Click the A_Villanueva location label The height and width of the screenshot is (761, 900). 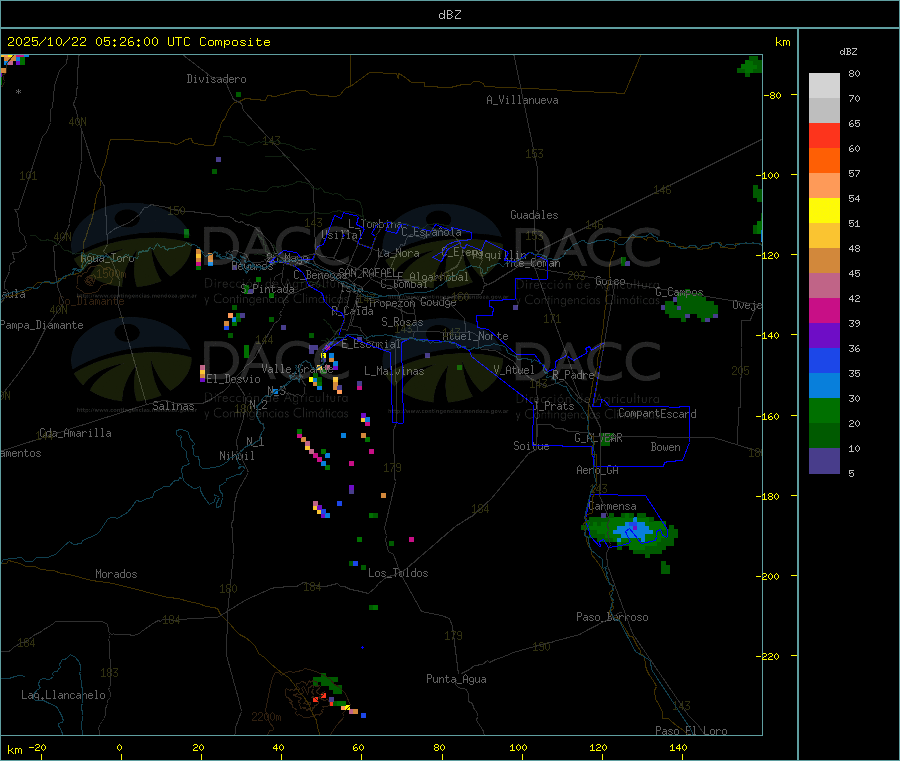click(522, 100)
